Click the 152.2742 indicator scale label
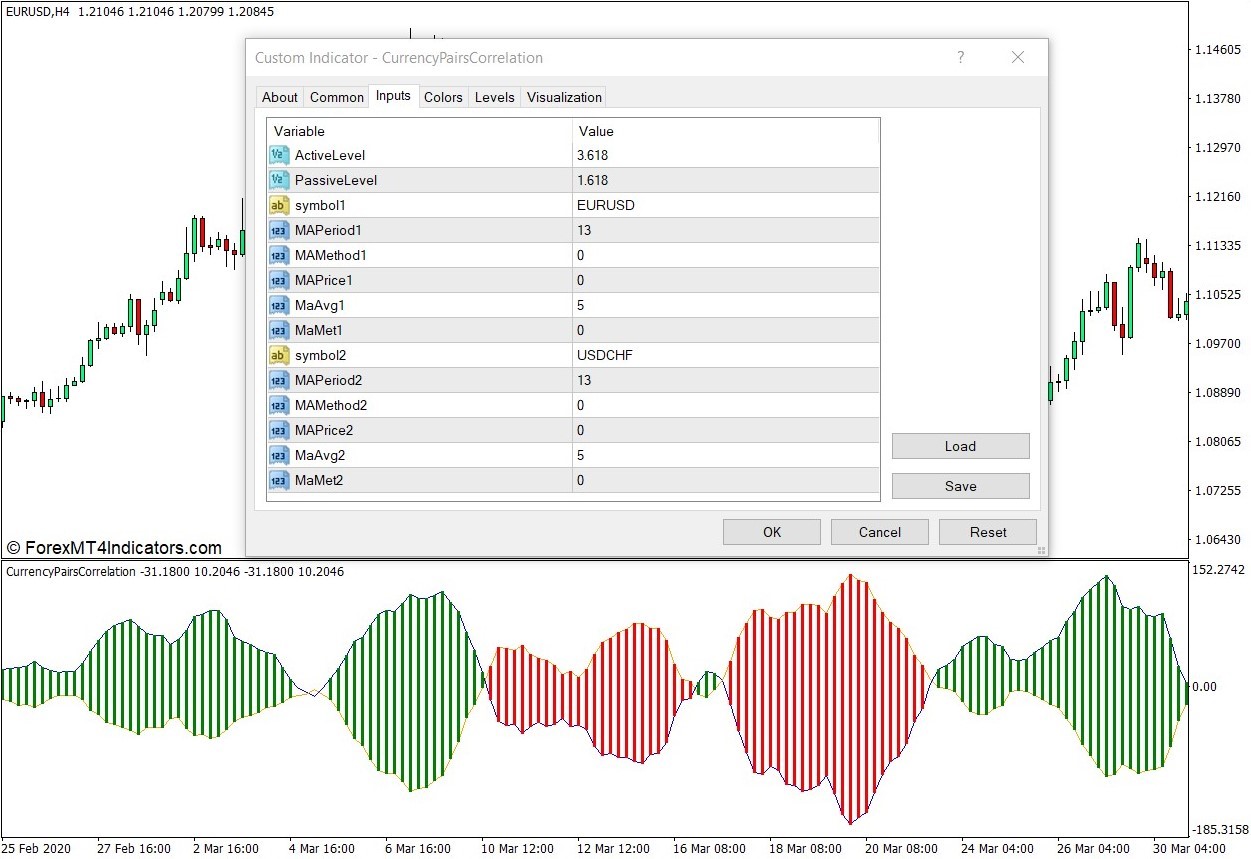 (x=1218, y=569)
